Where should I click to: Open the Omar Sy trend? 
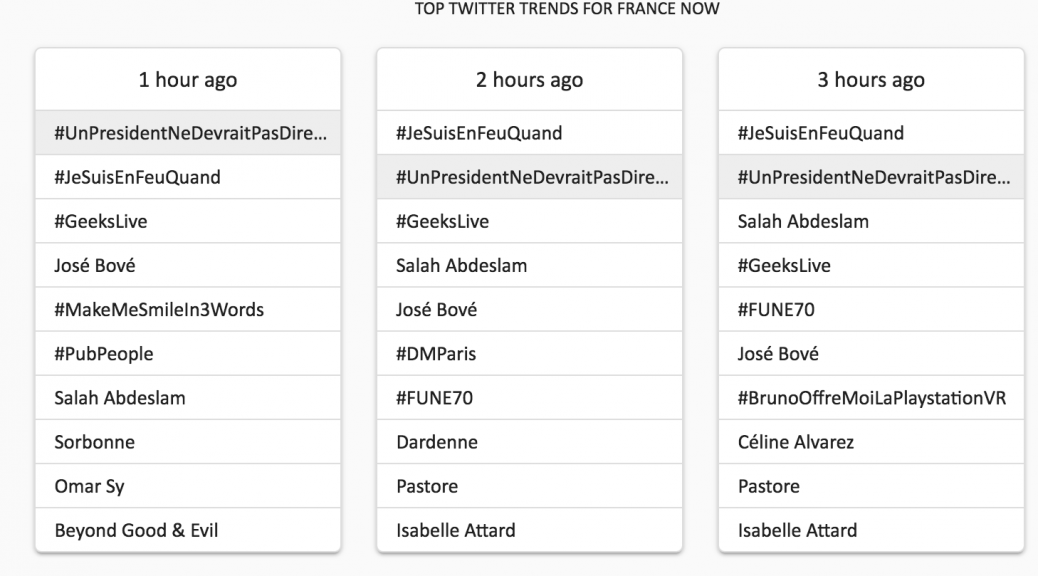[90, 486]
